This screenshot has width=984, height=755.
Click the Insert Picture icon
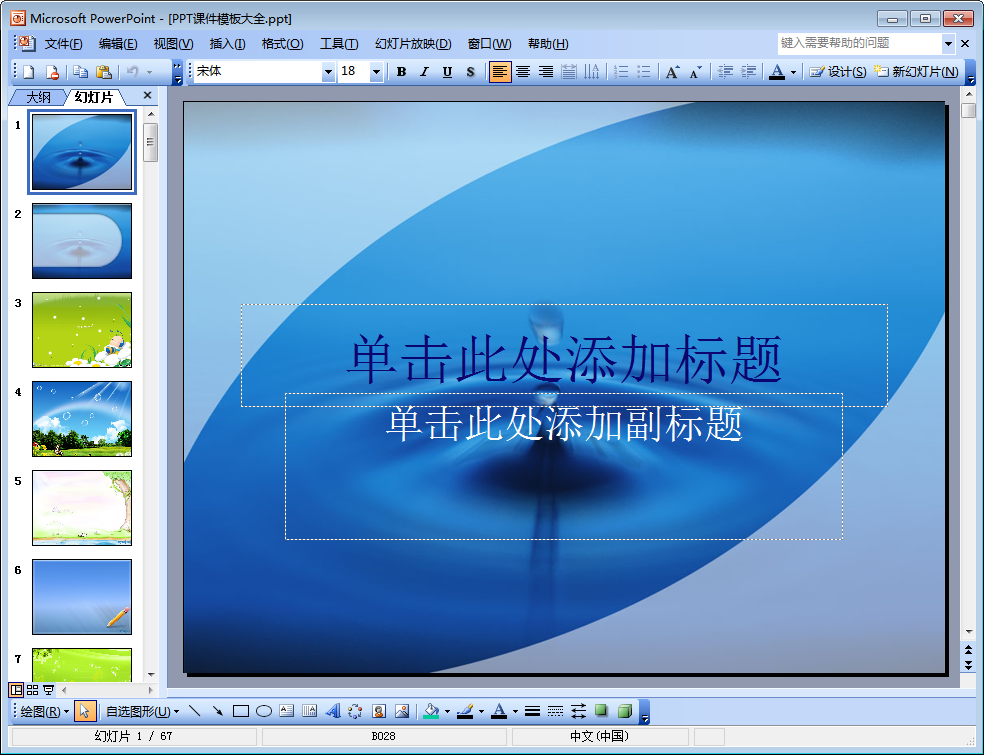click(x=402, y=711)
